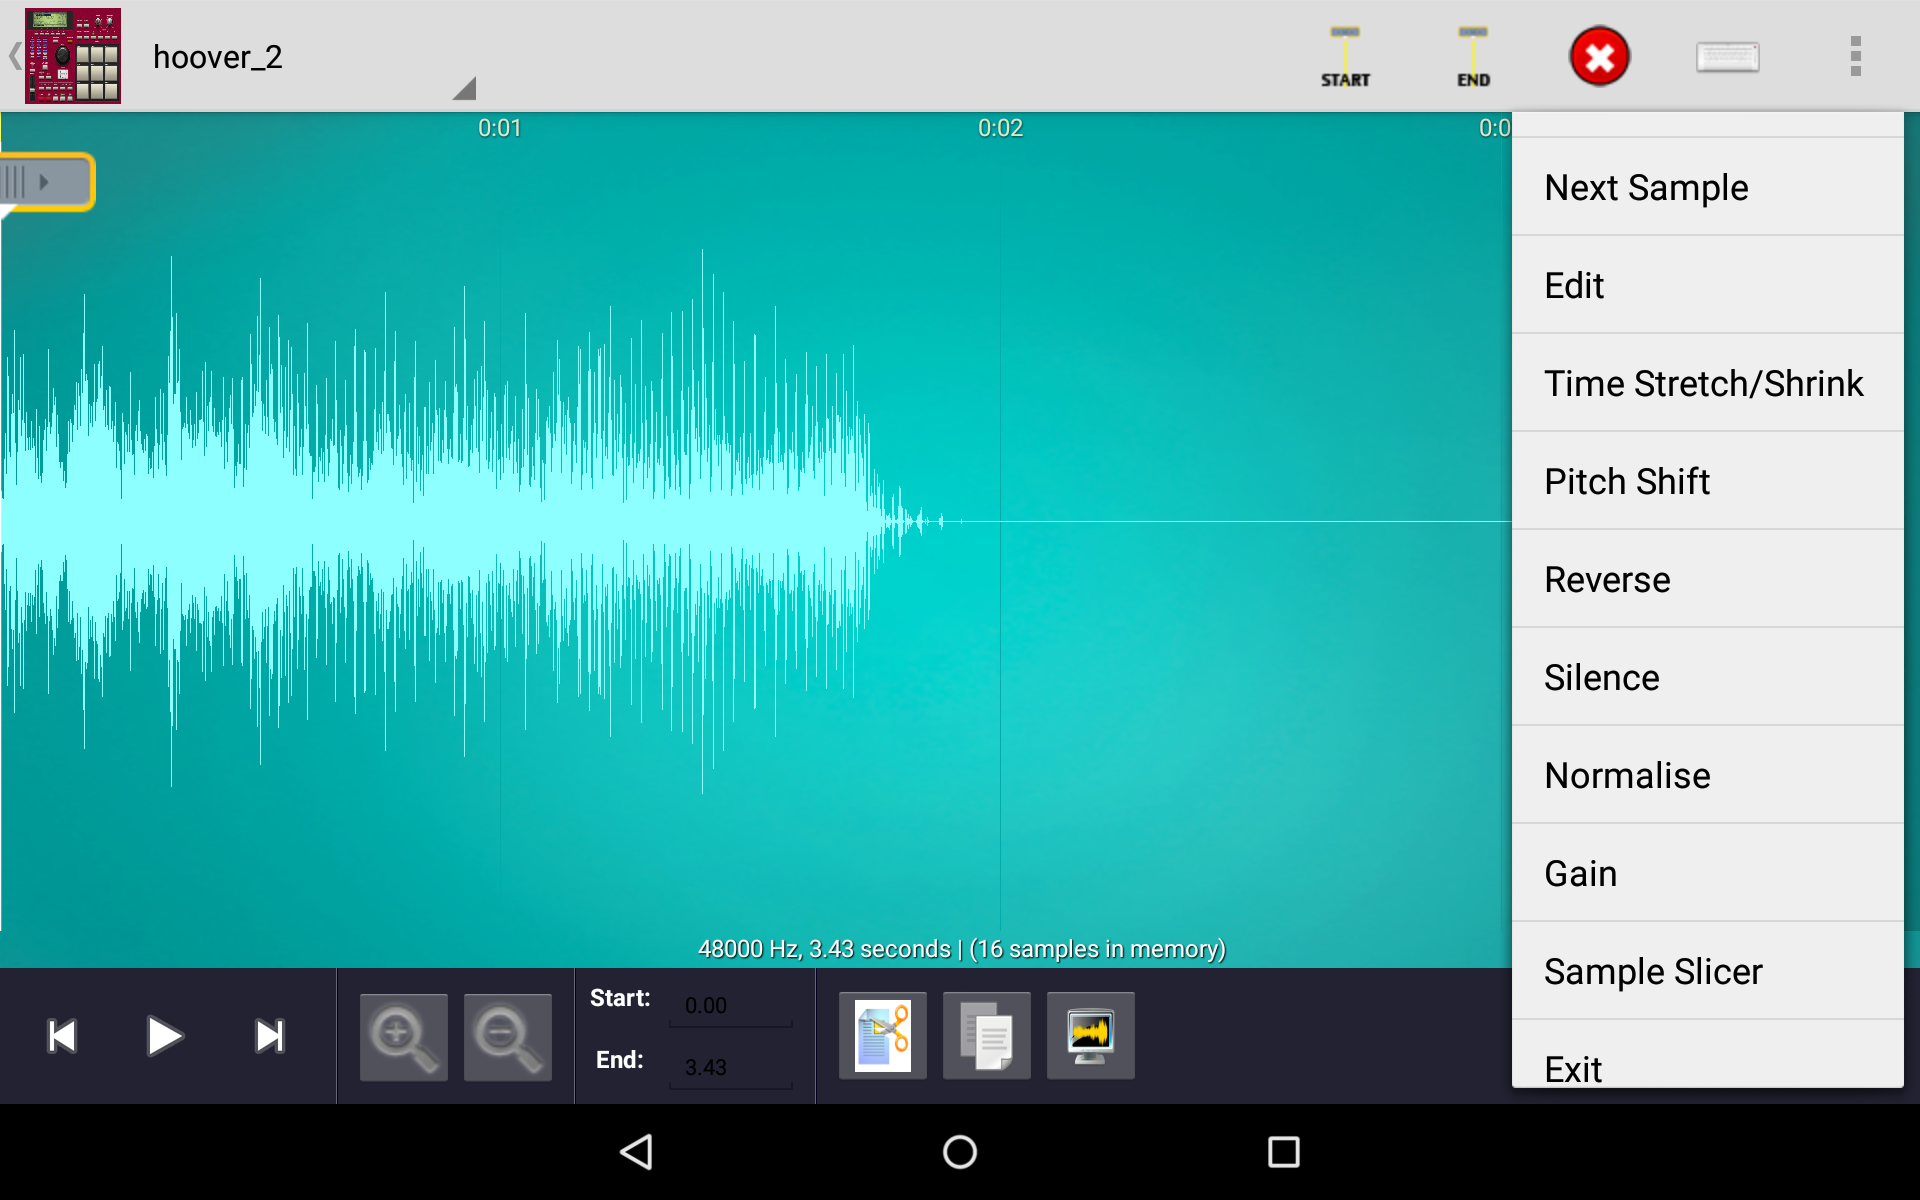
Task: Cut audio using the scissors icon
Action: click(881, 1036)
